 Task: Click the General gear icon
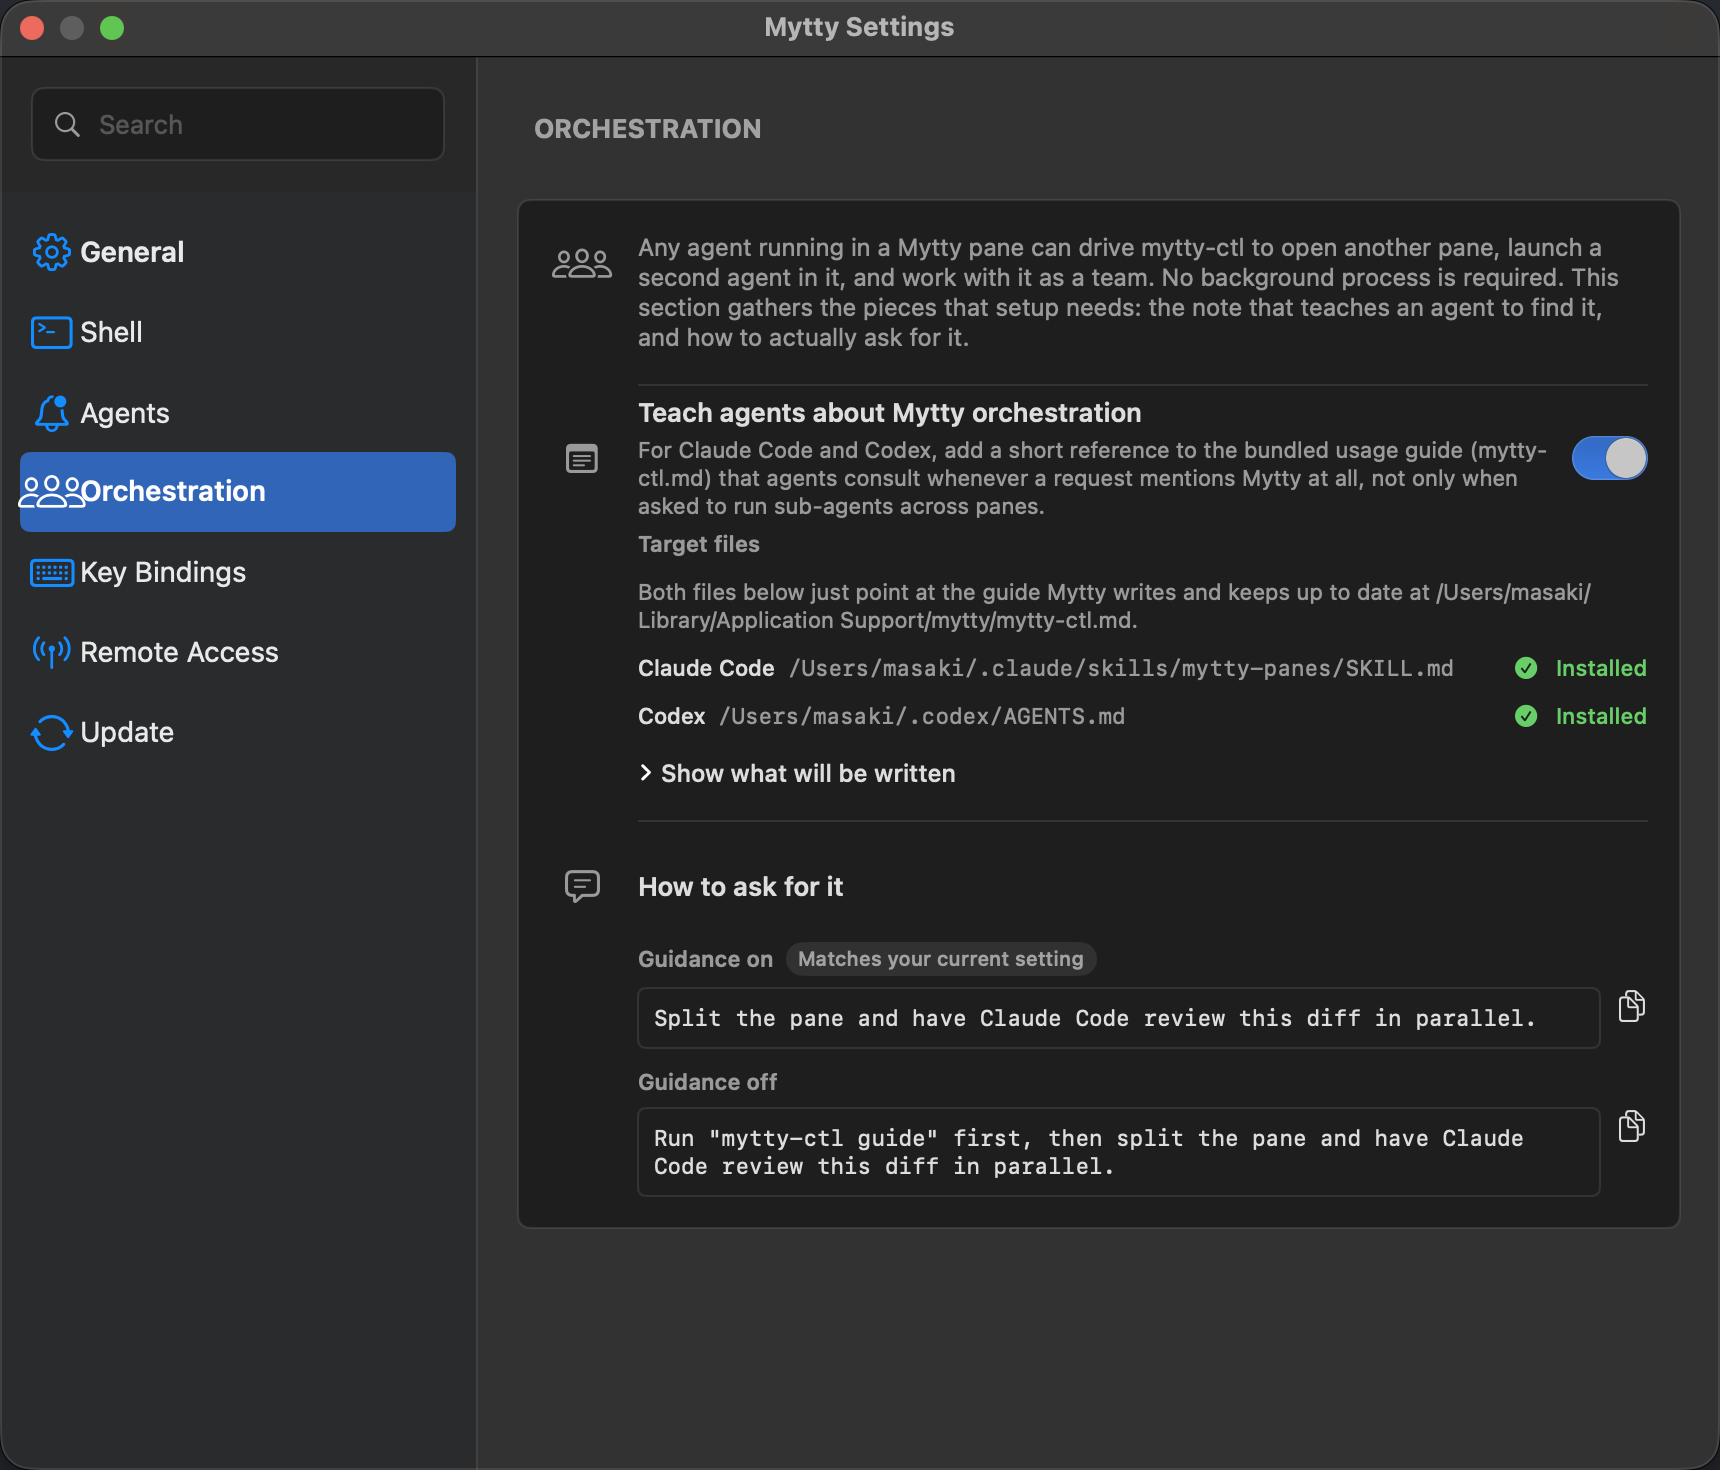52,252
